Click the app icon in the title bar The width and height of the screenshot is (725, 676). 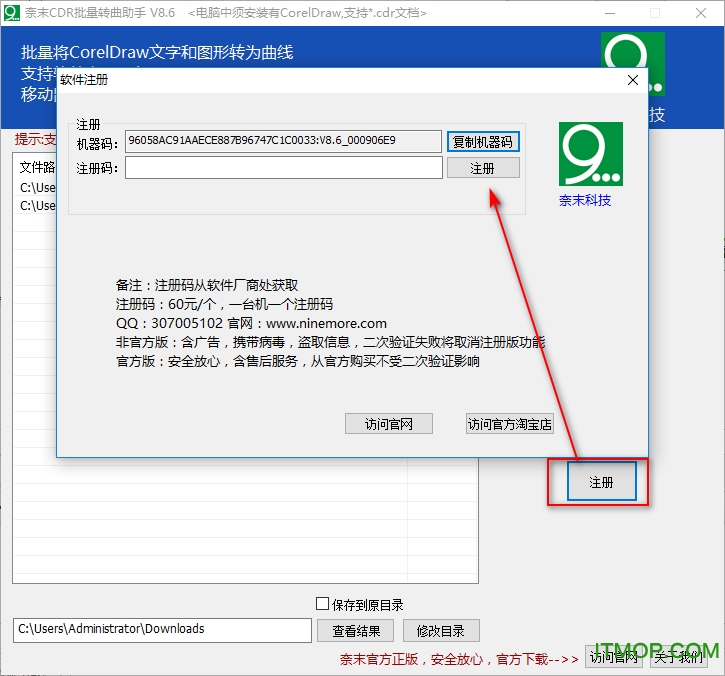click(12, 13)
